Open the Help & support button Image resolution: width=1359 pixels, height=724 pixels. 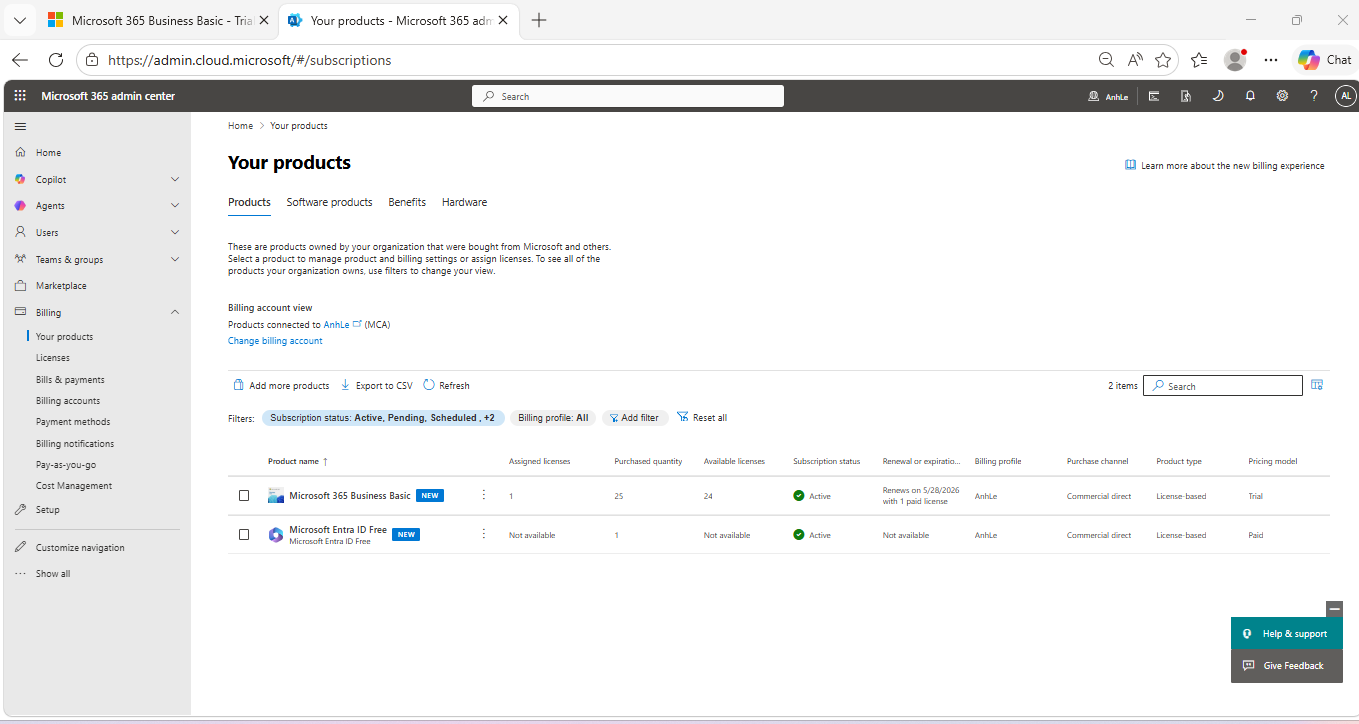point(1287,633)
